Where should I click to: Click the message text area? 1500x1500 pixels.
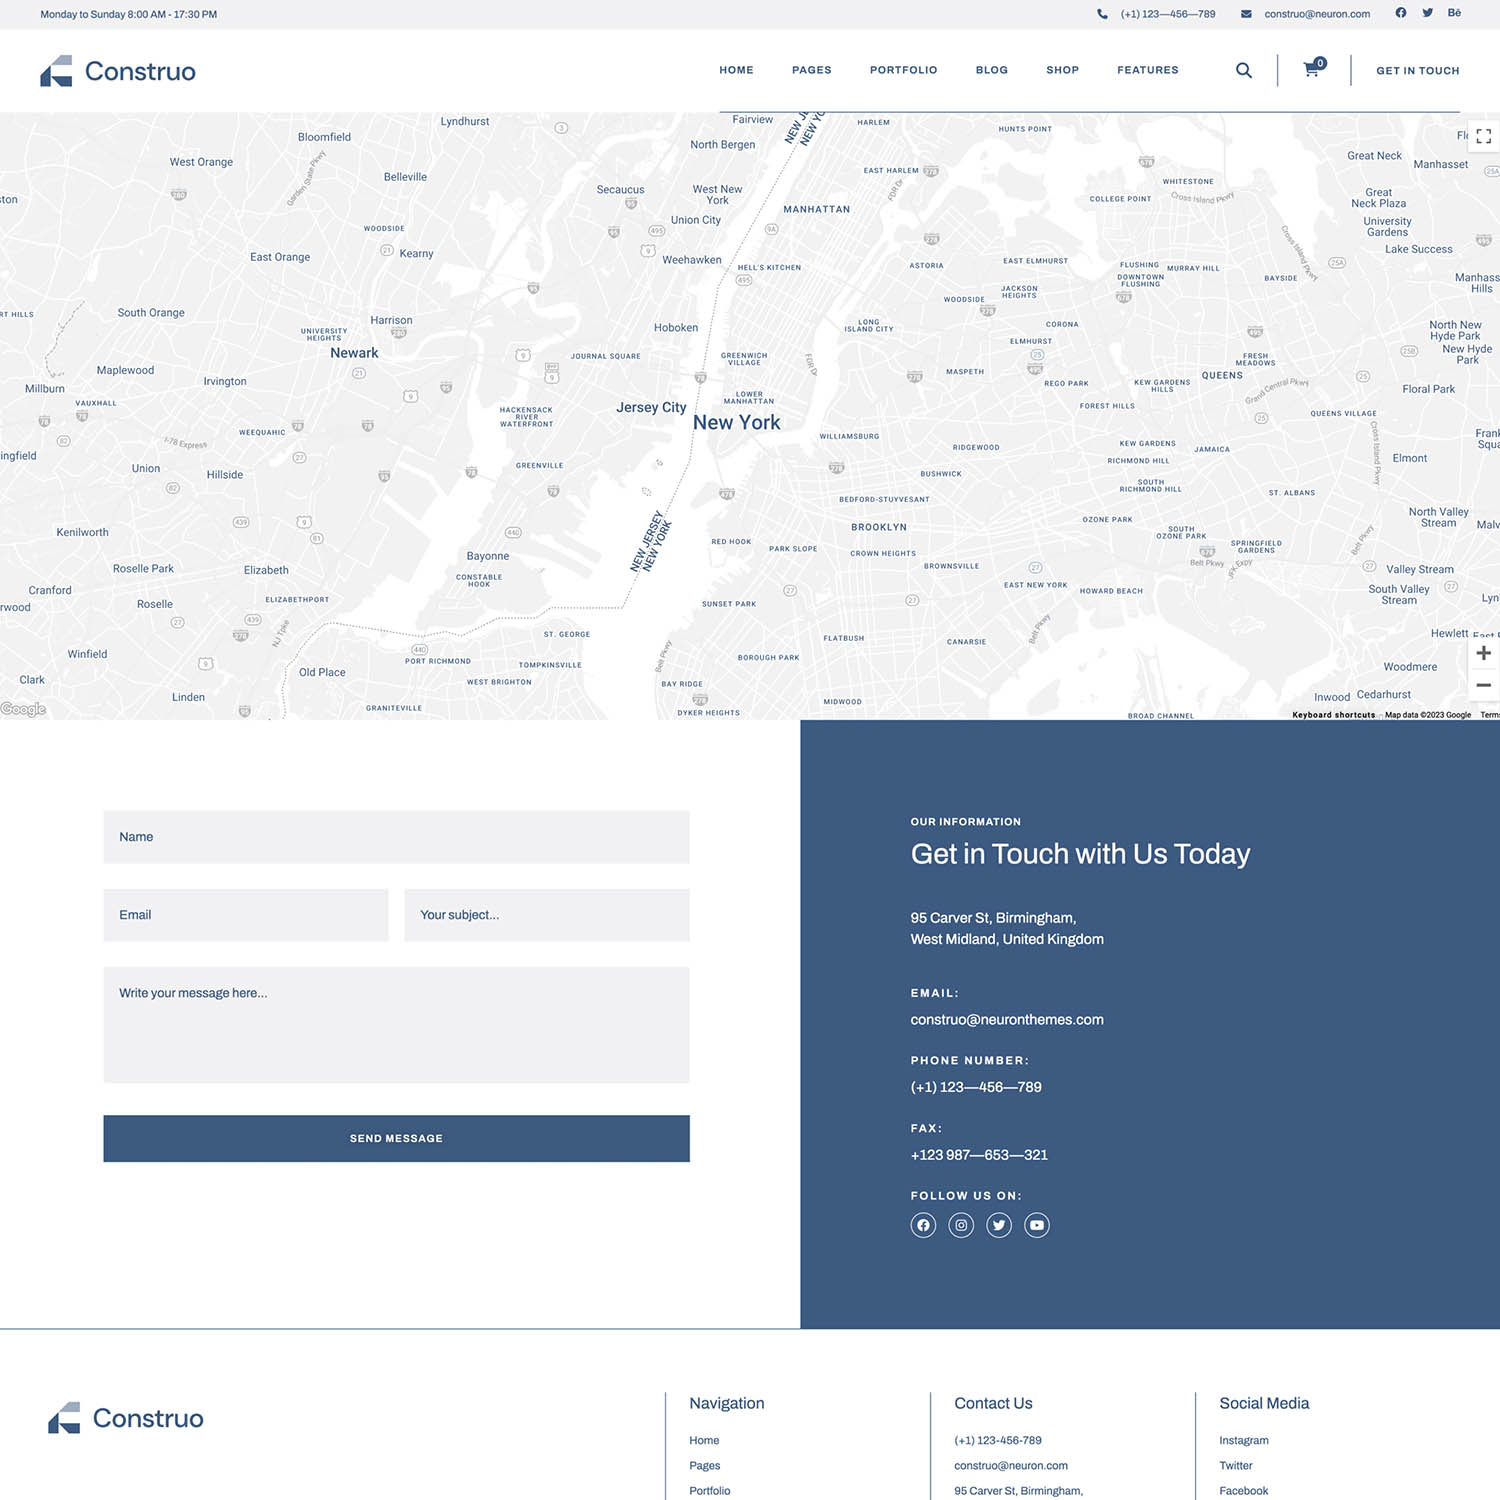pos(396,1024)
